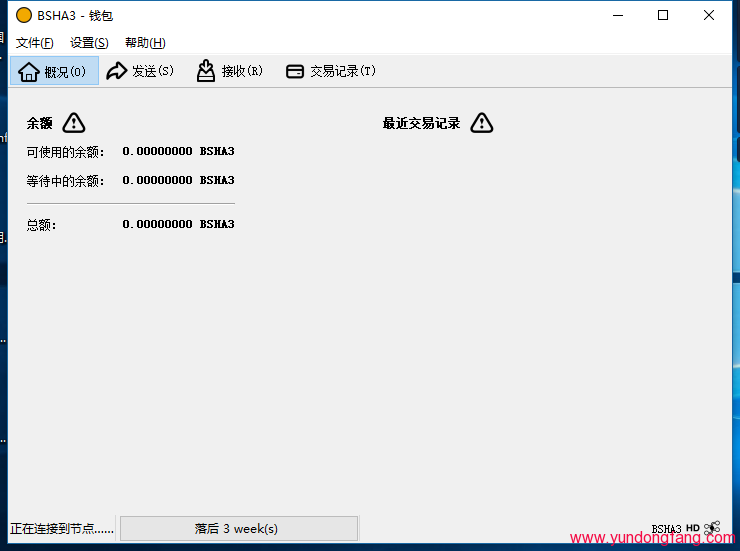Click the total balance 总额 amount

click(178, 224)
